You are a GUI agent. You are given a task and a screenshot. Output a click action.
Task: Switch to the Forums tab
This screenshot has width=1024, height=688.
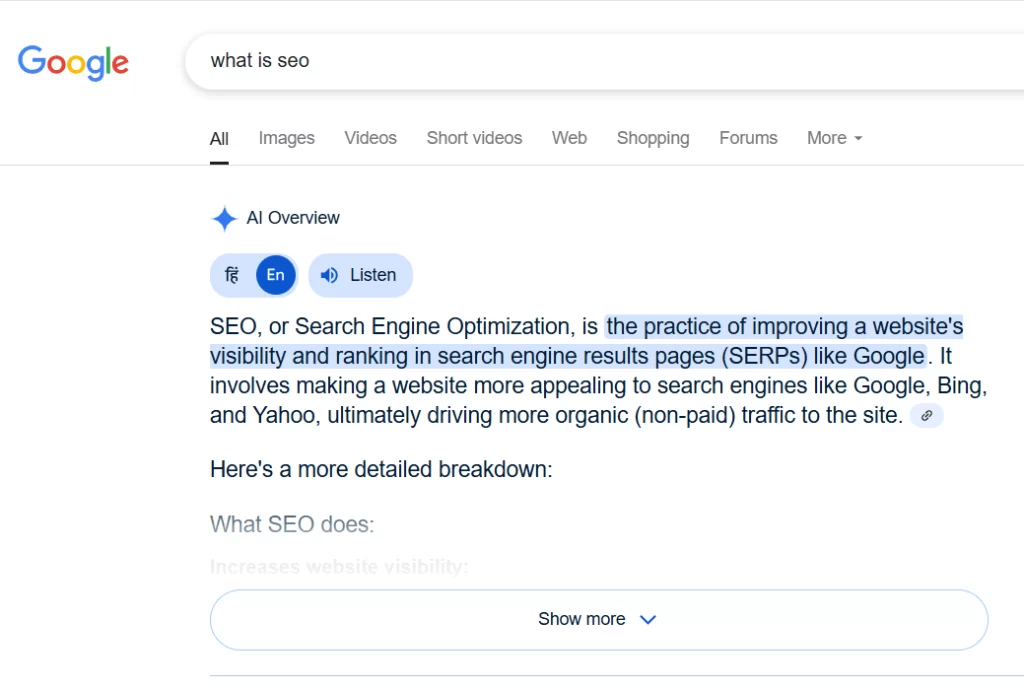748,138
